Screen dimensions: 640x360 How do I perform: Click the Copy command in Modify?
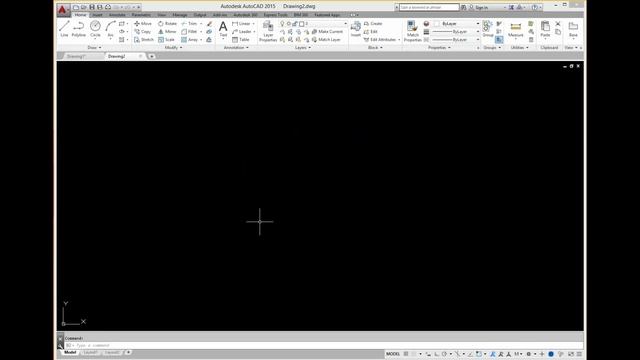(x=142, y=31)
